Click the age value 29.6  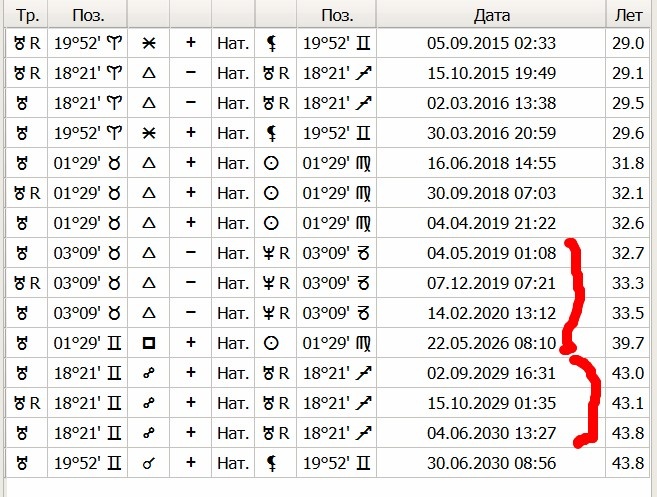[x=628, y=133]
